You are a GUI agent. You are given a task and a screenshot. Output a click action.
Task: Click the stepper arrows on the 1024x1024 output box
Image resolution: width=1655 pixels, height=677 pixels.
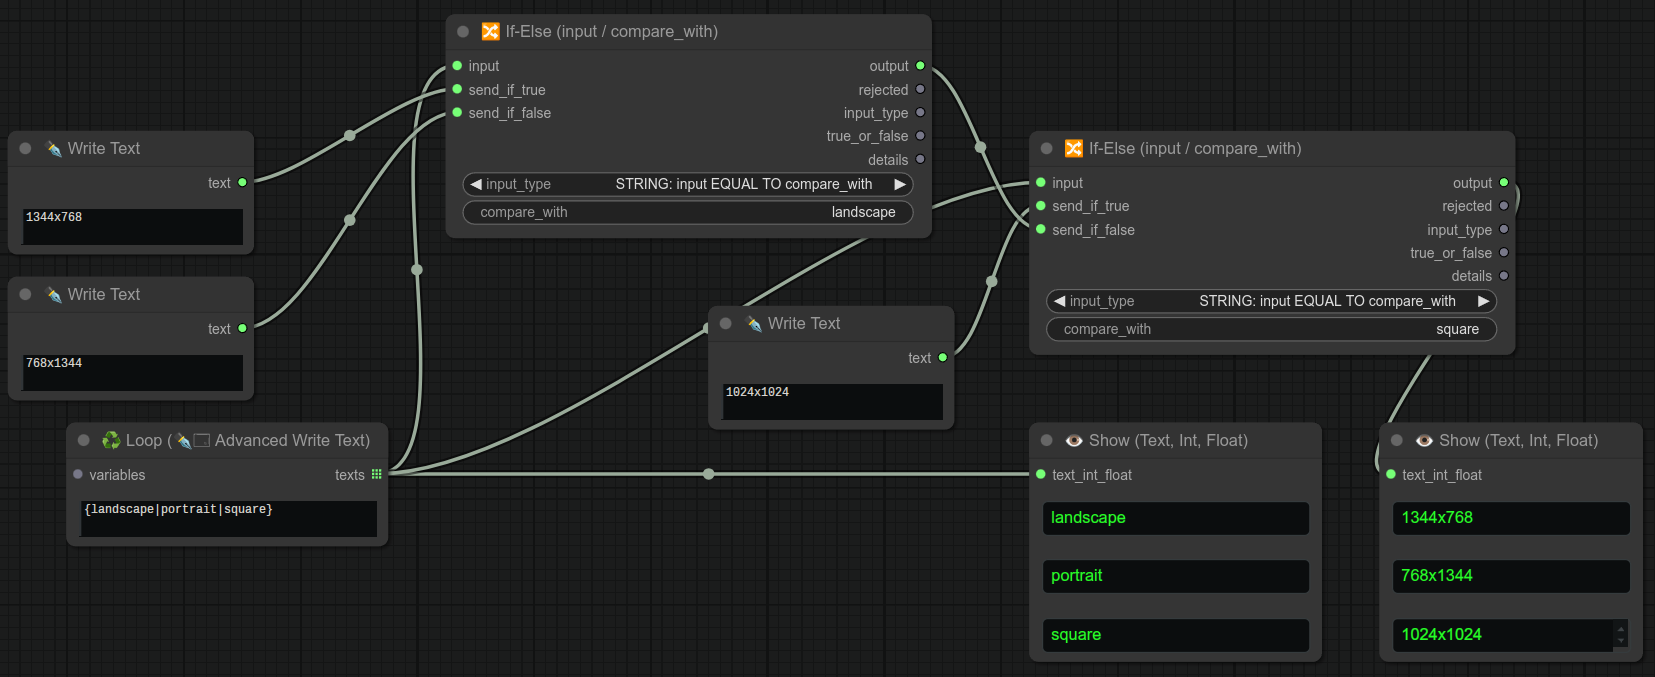[x=1620, y=634]
